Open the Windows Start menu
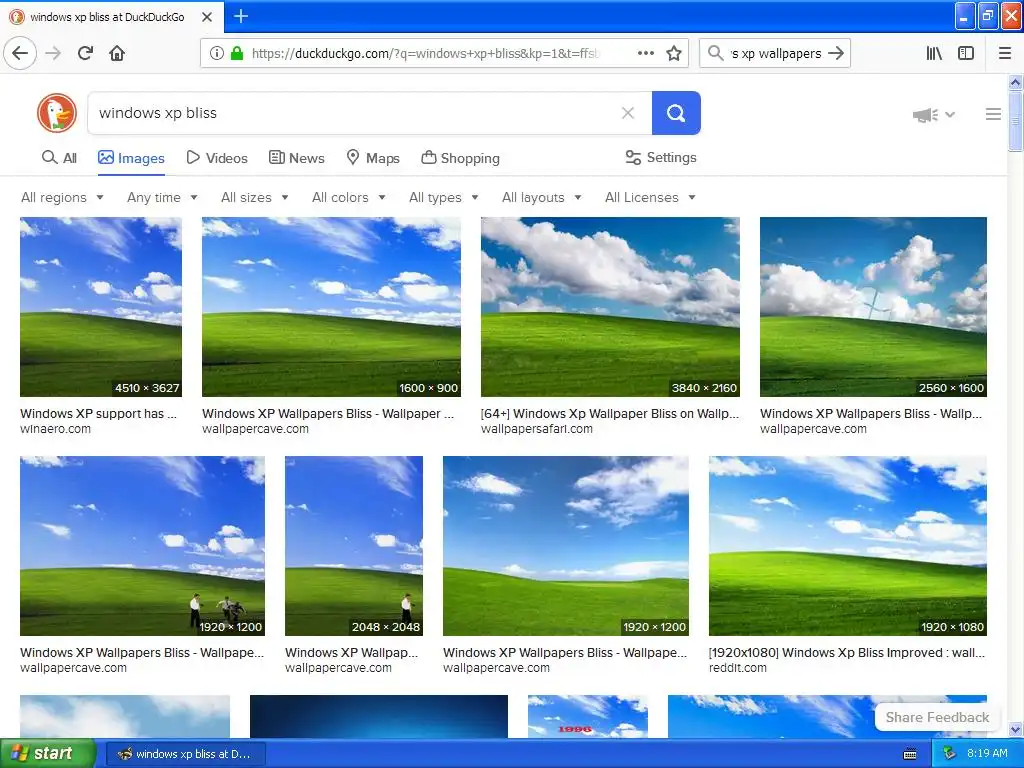The image size is (1024, 768). [x=46, y=753]
